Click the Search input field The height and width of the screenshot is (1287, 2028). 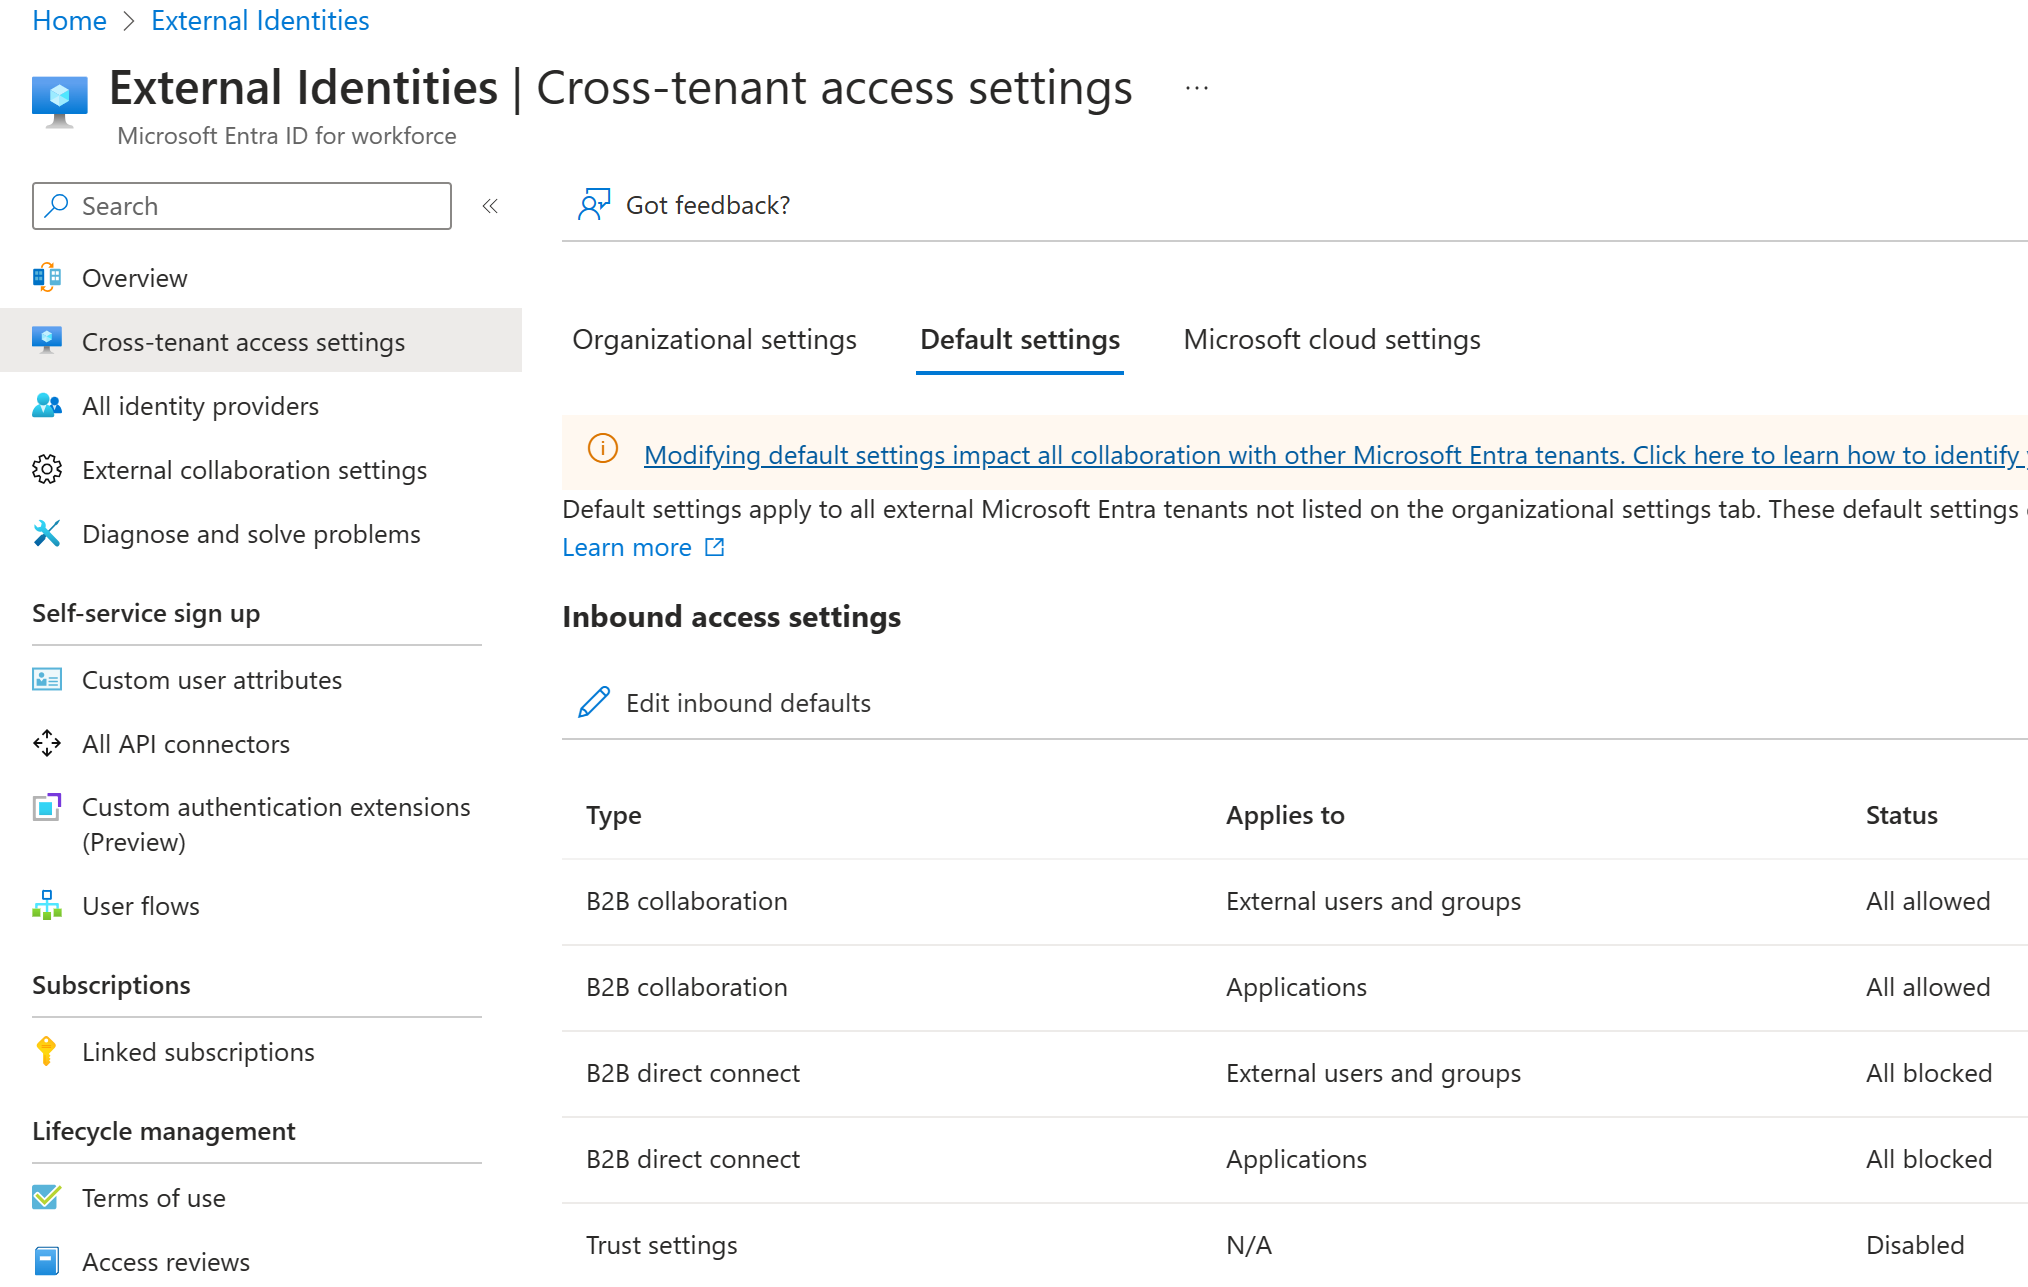point(241,205)
